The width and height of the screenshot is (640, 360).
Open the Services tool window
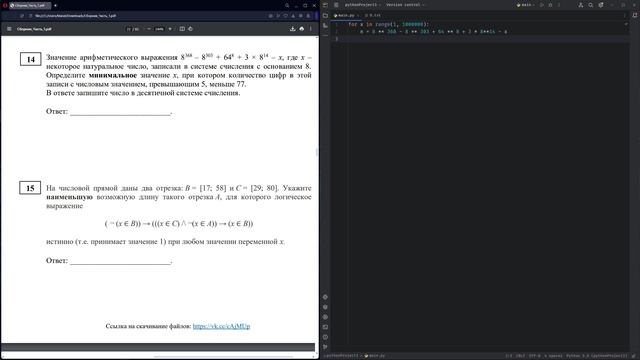(x=325, y=317)
